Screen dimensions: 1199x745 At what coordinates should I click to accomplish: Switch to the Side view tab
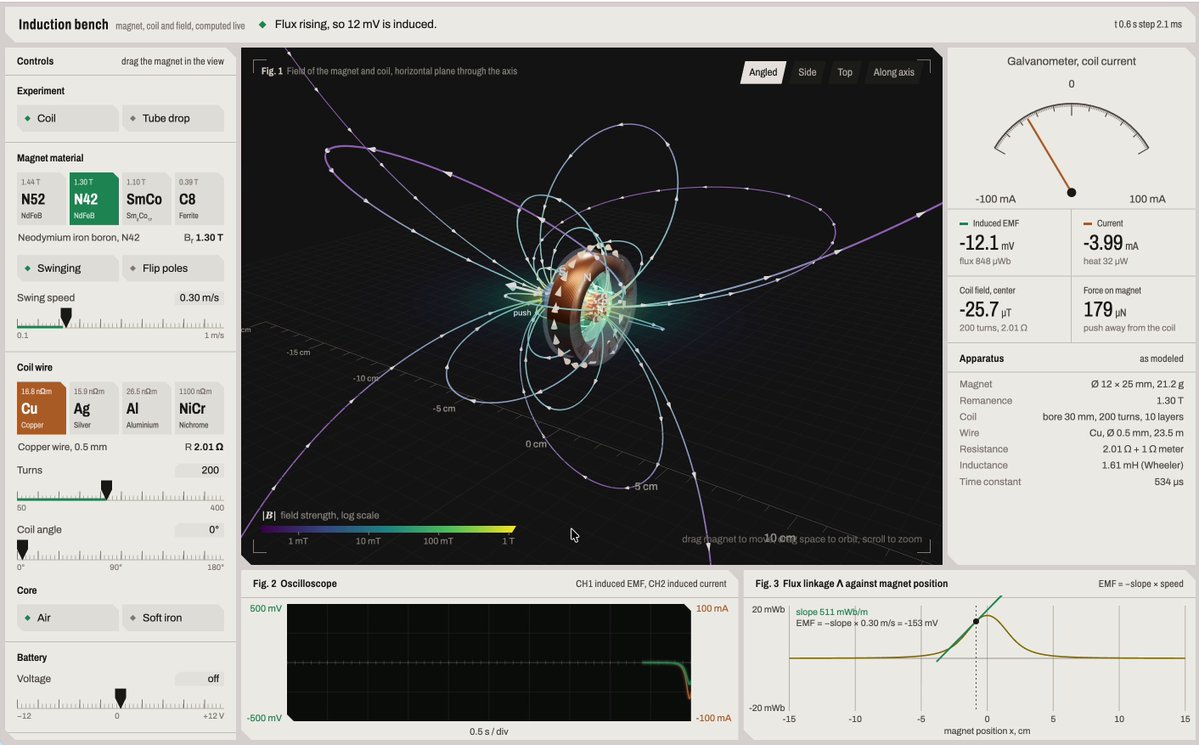(807, 72)
